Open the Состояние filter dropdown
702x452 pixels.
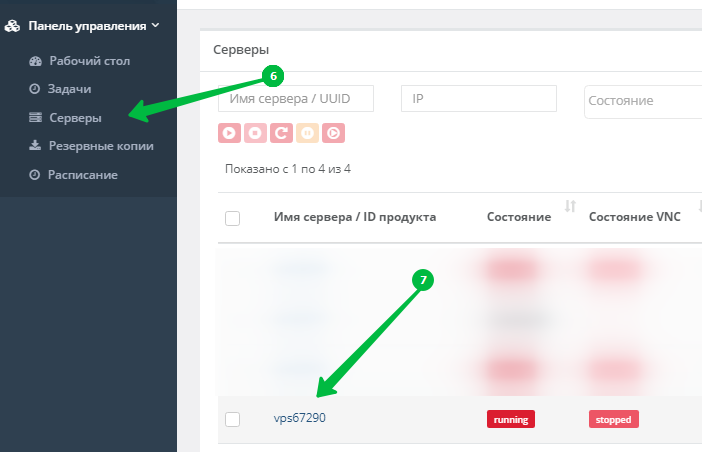[x=643, y=102]
